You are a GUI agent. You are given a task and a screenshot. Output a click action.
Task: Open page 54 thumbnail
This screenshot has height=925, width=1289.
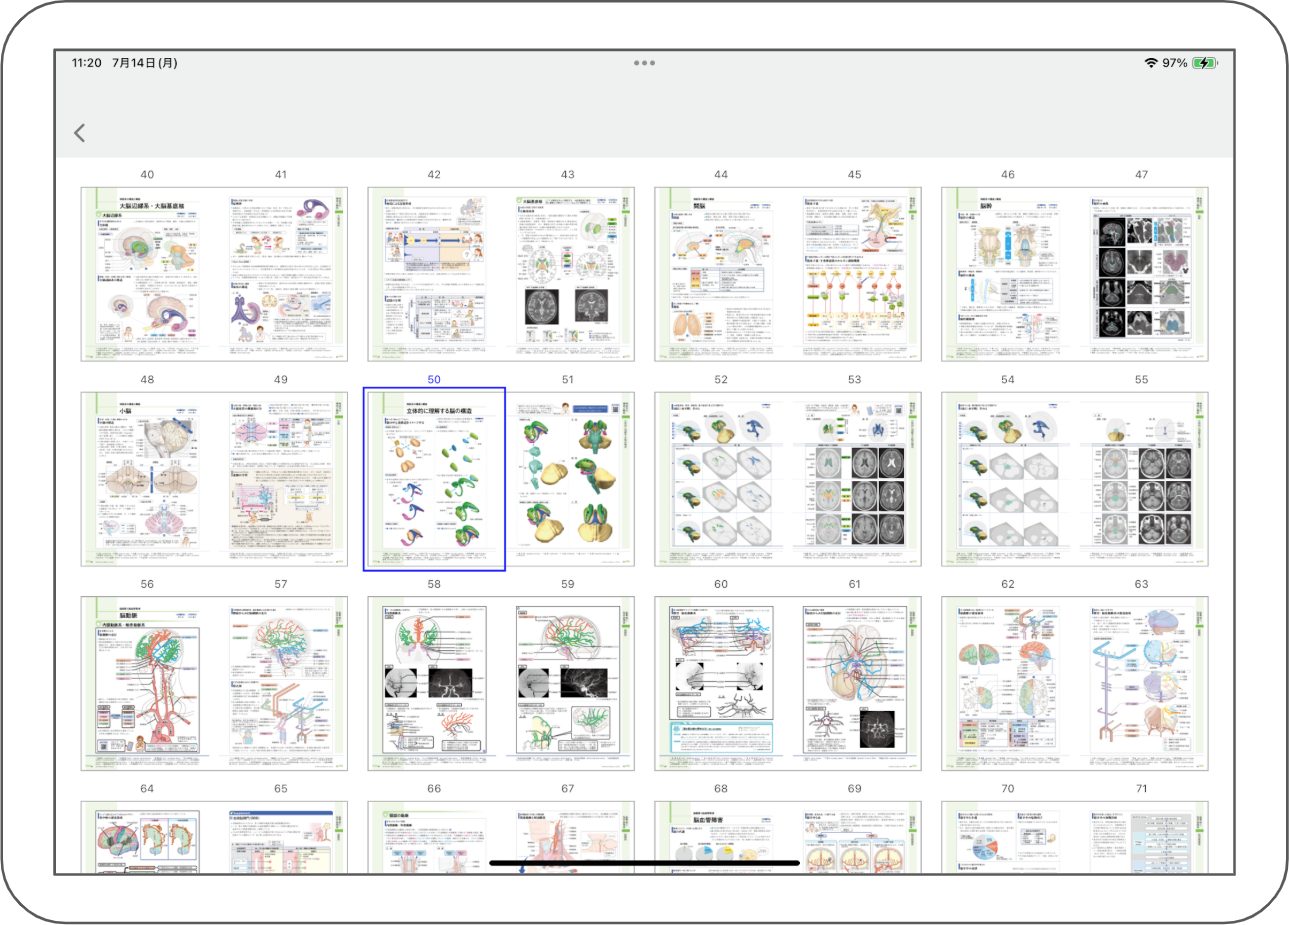(1008, 479)
